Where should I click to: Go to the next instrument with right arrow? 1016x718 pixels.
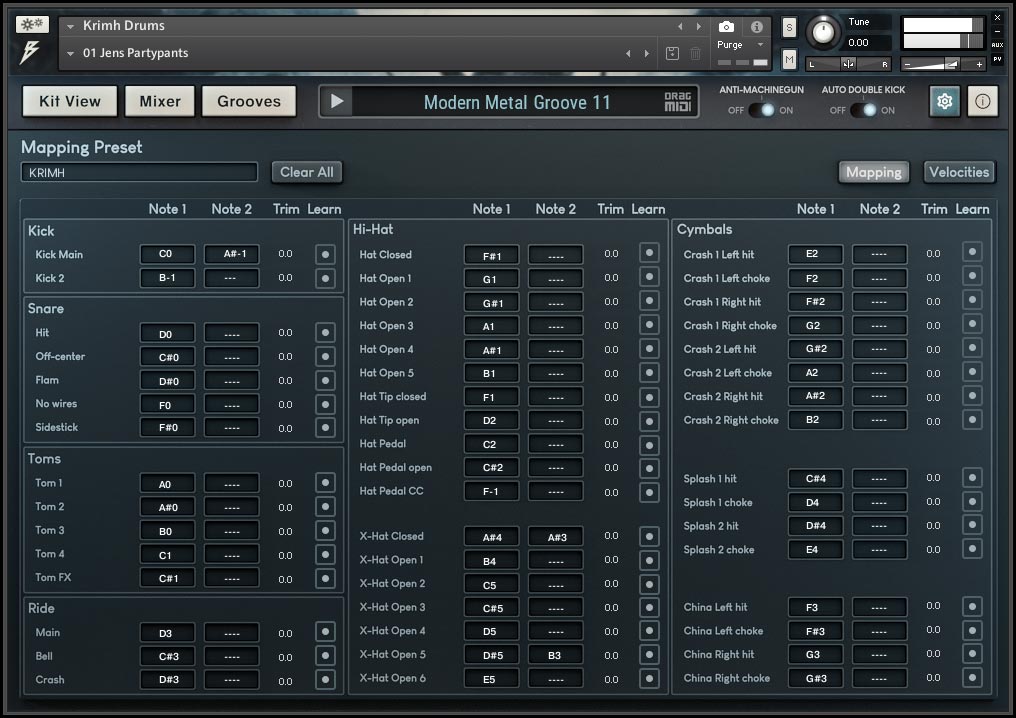click(698, 27)
